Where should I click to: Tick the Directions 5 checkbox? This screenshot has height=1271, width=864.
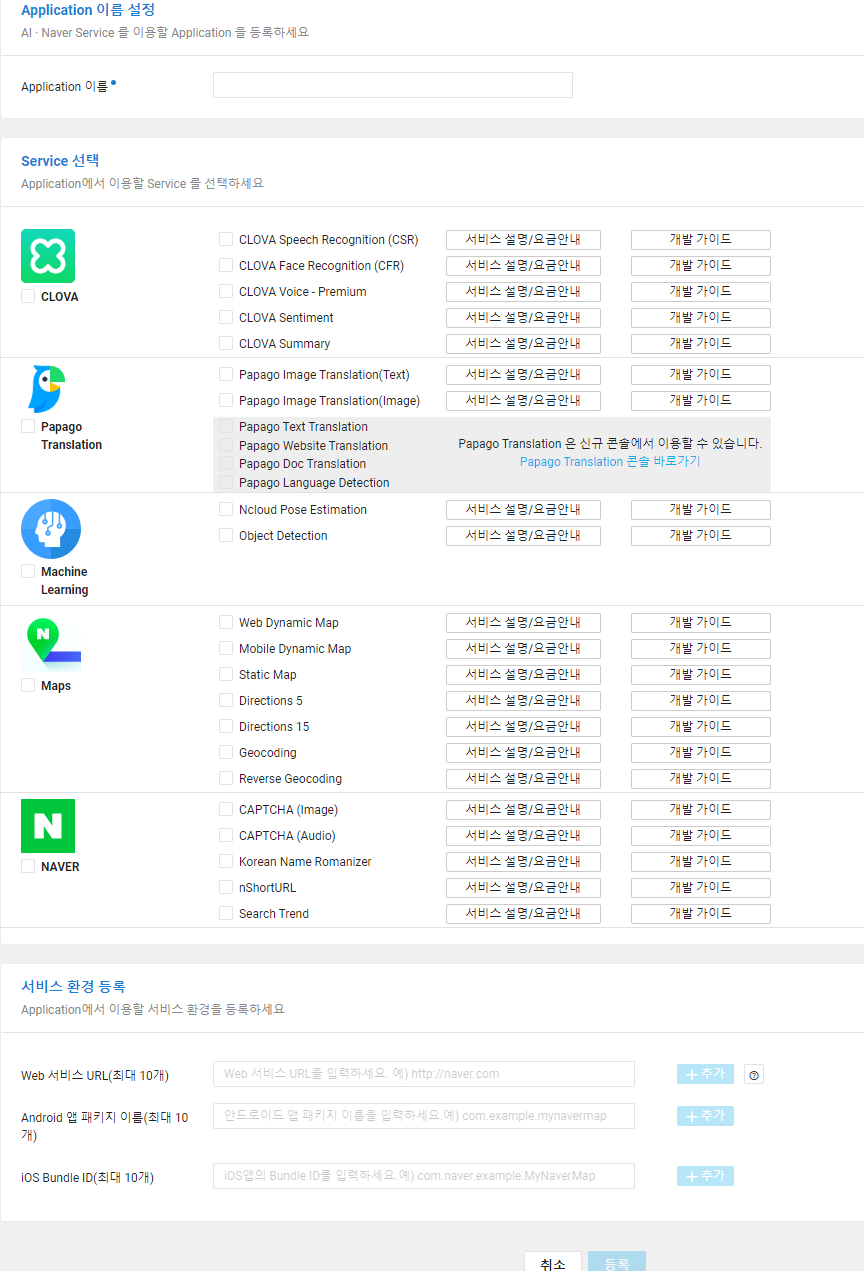click(226, 701)
